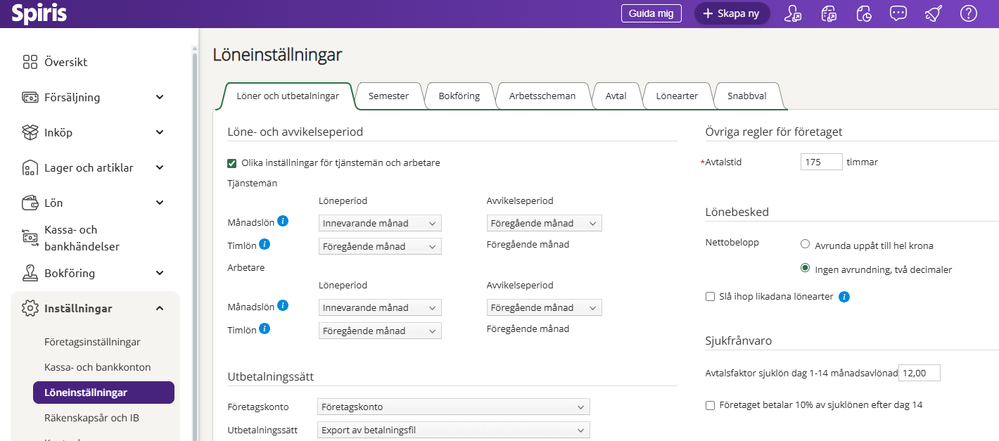The image size is (999, 441).
Task: Switch to the Lönearter tab
Action: [677, 96]
